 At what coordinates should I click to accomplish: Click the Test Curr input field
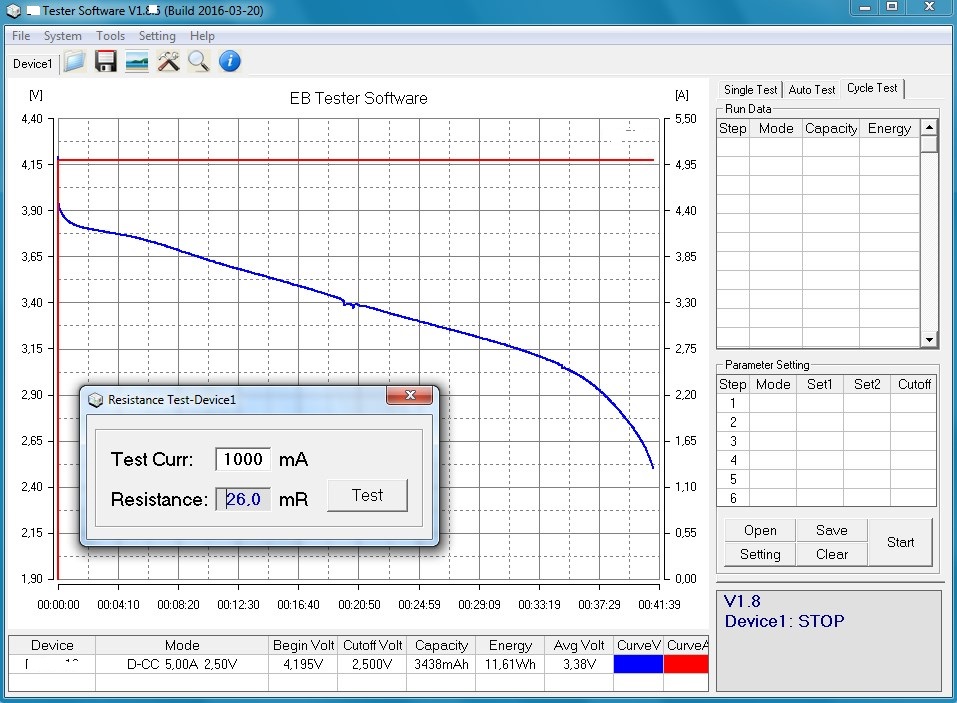point(243,459)
